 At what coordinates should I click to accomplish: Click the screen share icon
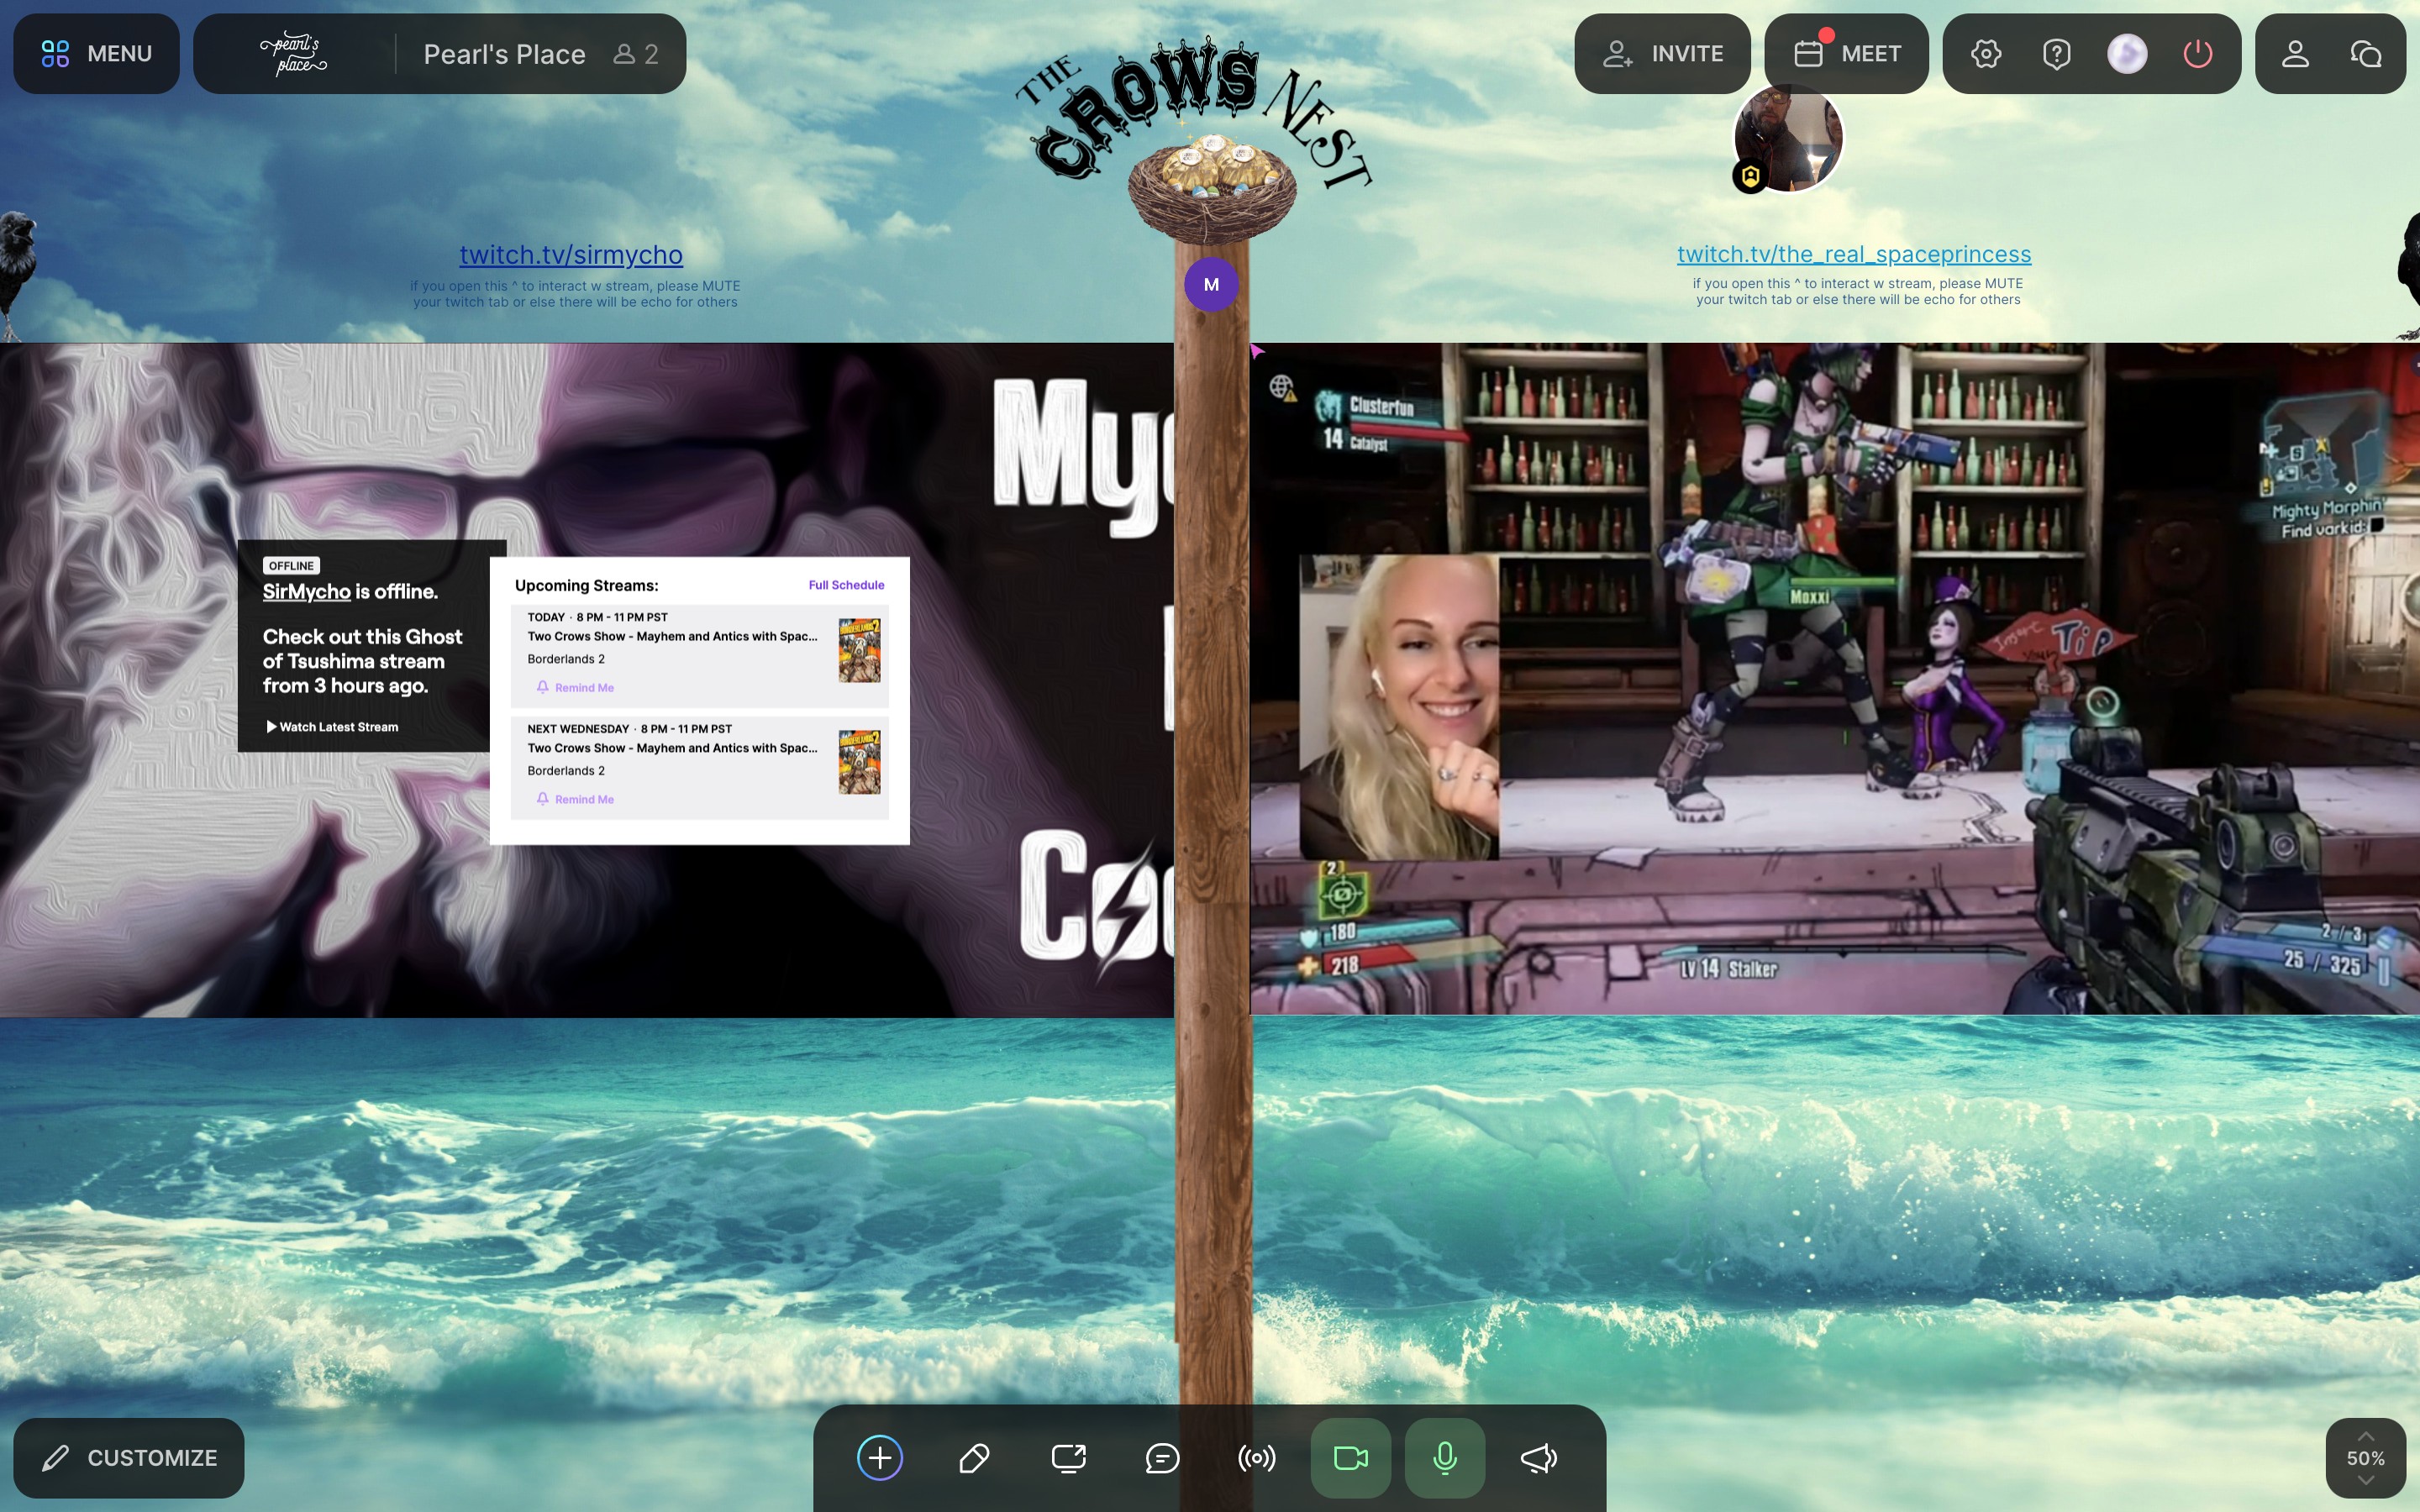1068,1457
